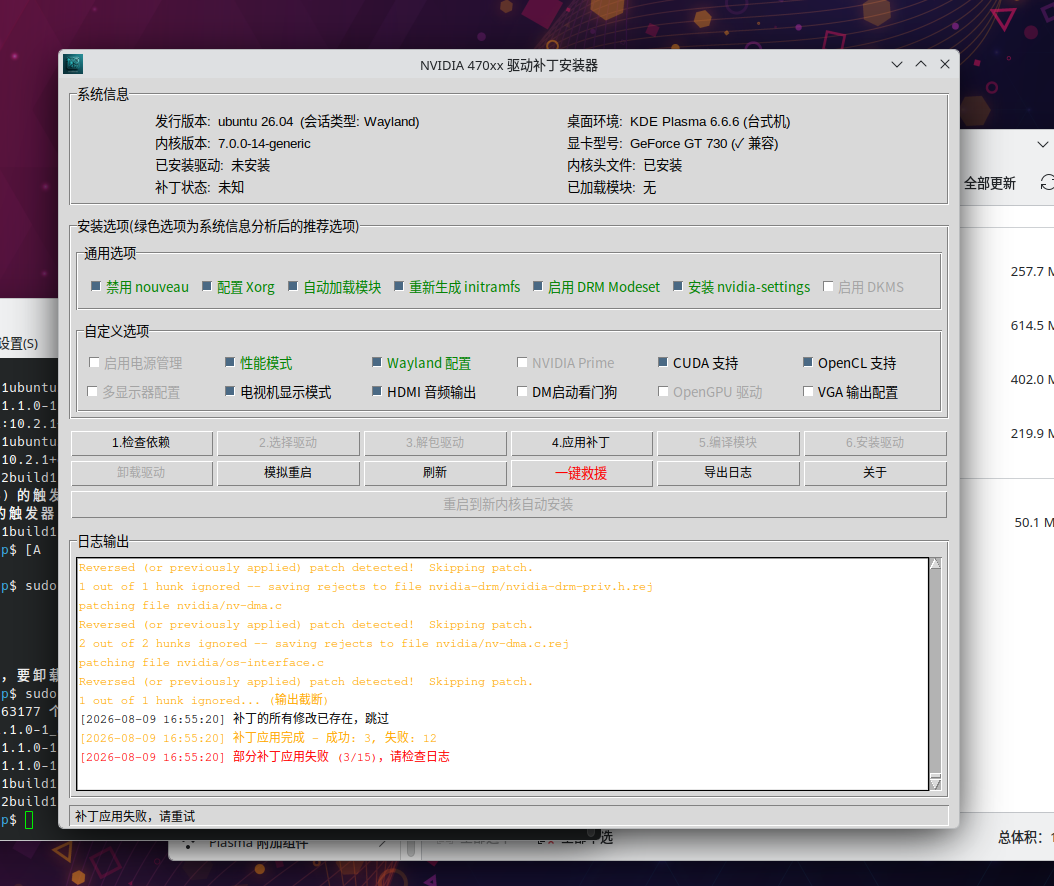Screen dimensions: 1054x886
Task: Click 全部更新 in the background window
Action: click(989, 184)
